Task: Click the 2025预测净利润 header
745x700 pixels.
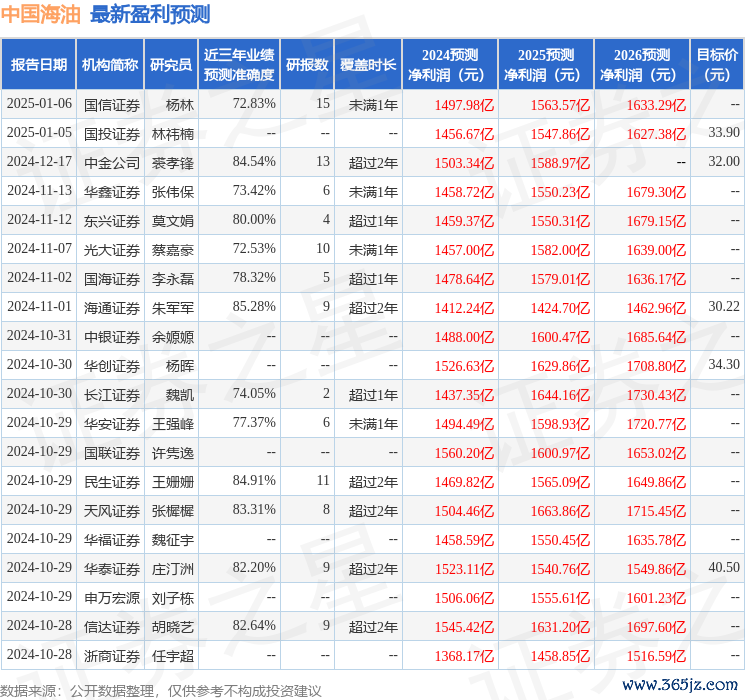Action: click(x=546, y=65)
